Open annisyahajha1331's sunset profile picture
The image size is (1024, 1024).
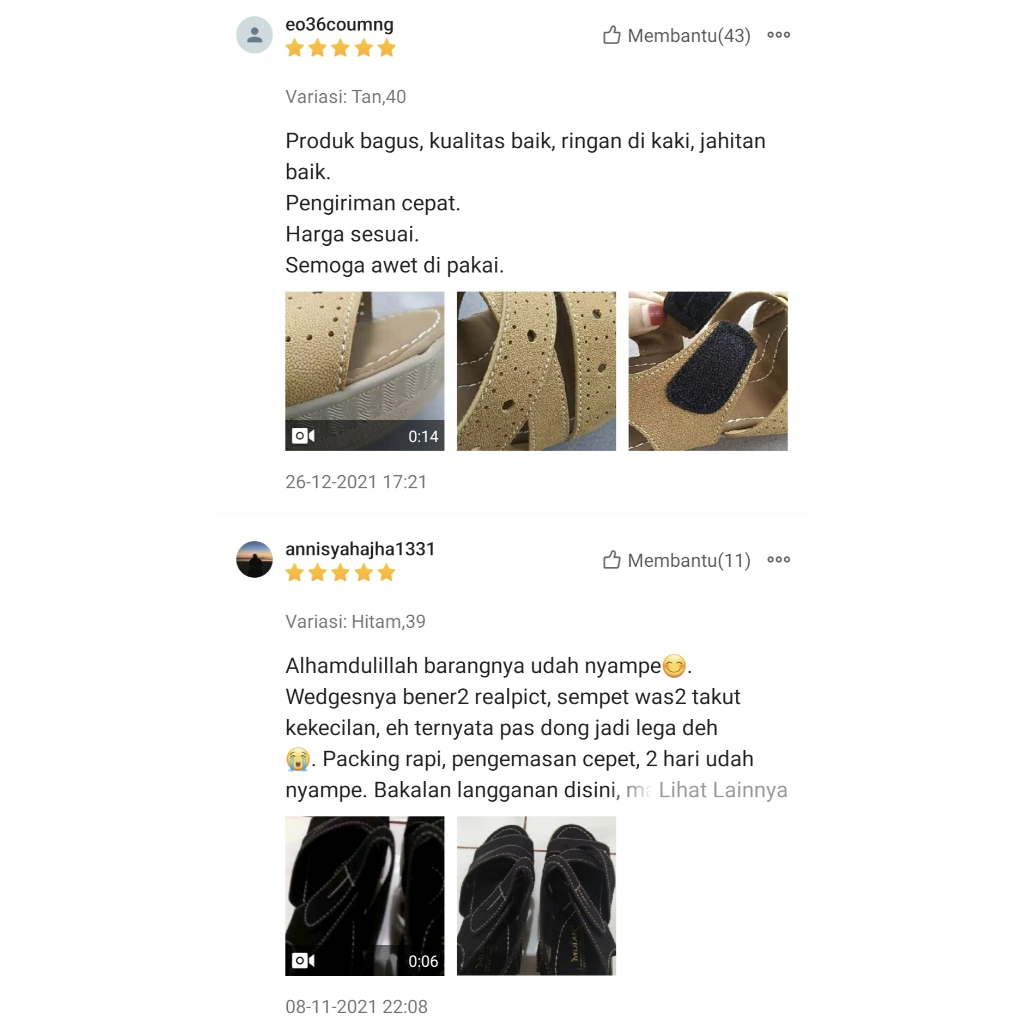(x=254, y=560)
